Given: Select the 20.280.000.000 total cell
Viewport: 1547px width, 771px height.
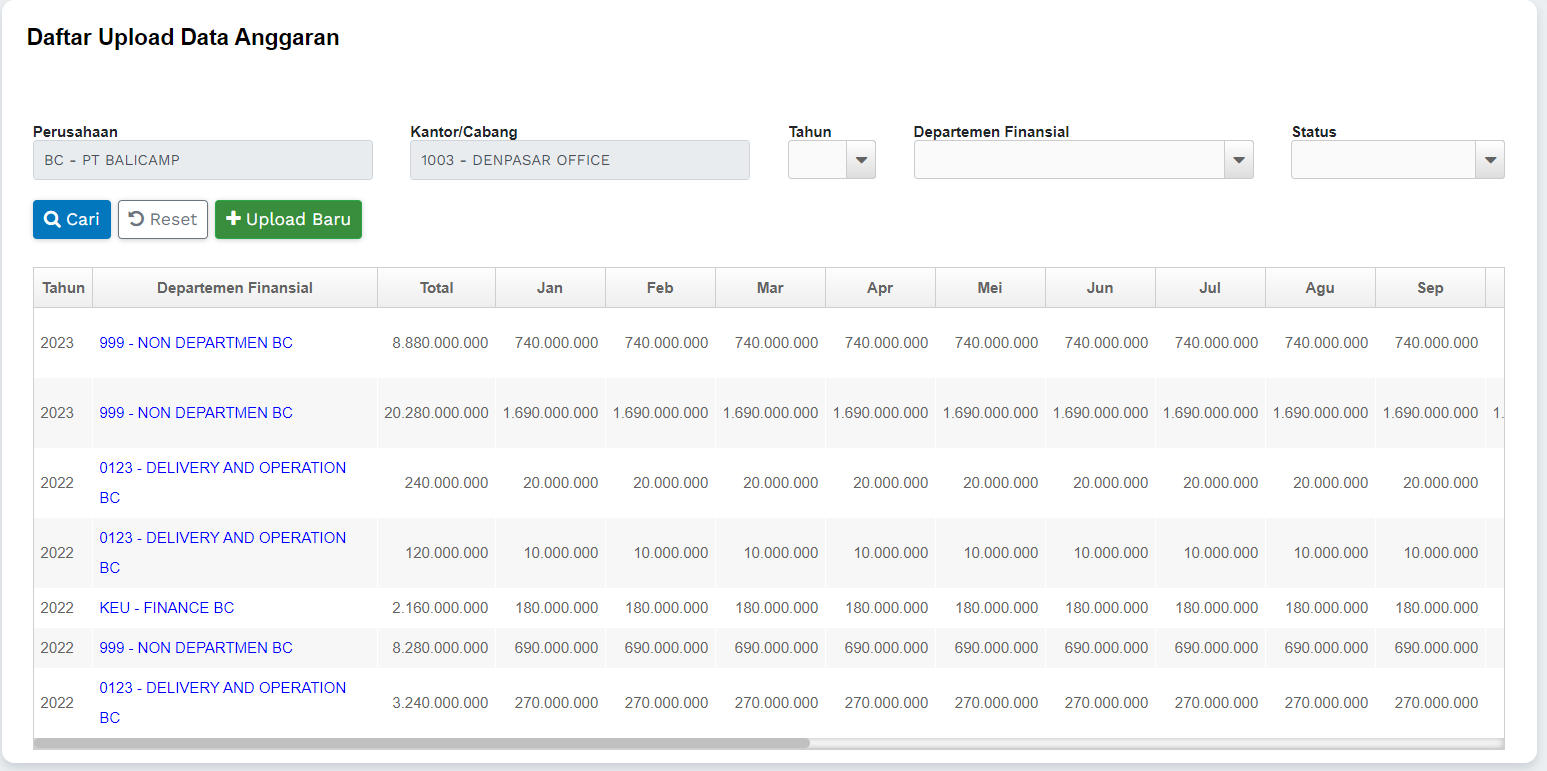Looking at the screenshot, I should 436,413.
